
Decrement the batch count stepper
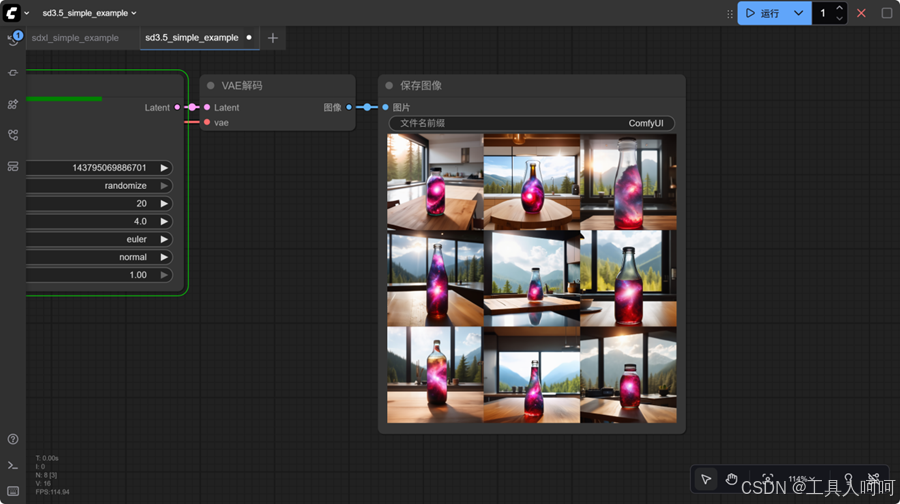[x=839, y=18]
